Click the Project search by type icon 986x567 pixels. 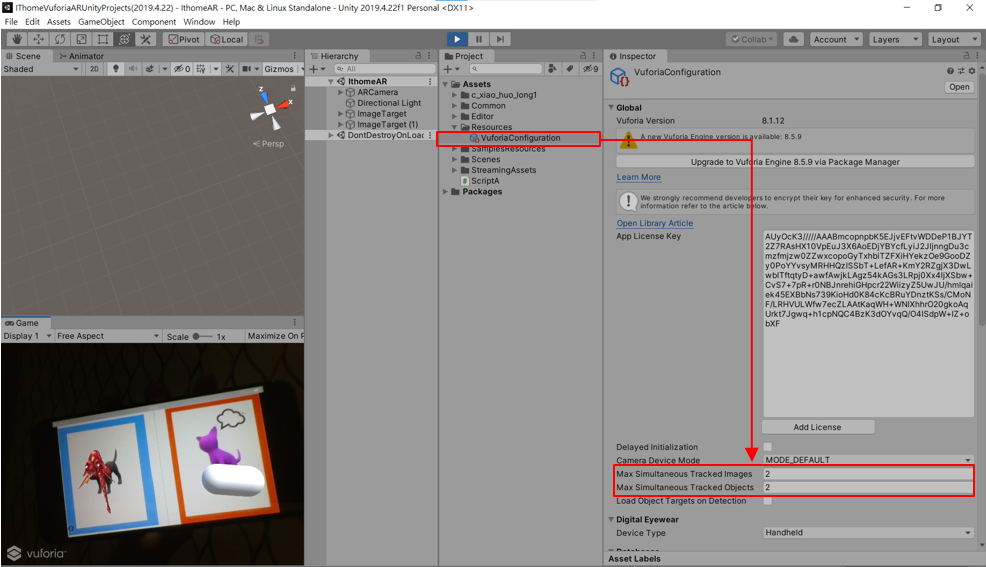coord(552,69)
